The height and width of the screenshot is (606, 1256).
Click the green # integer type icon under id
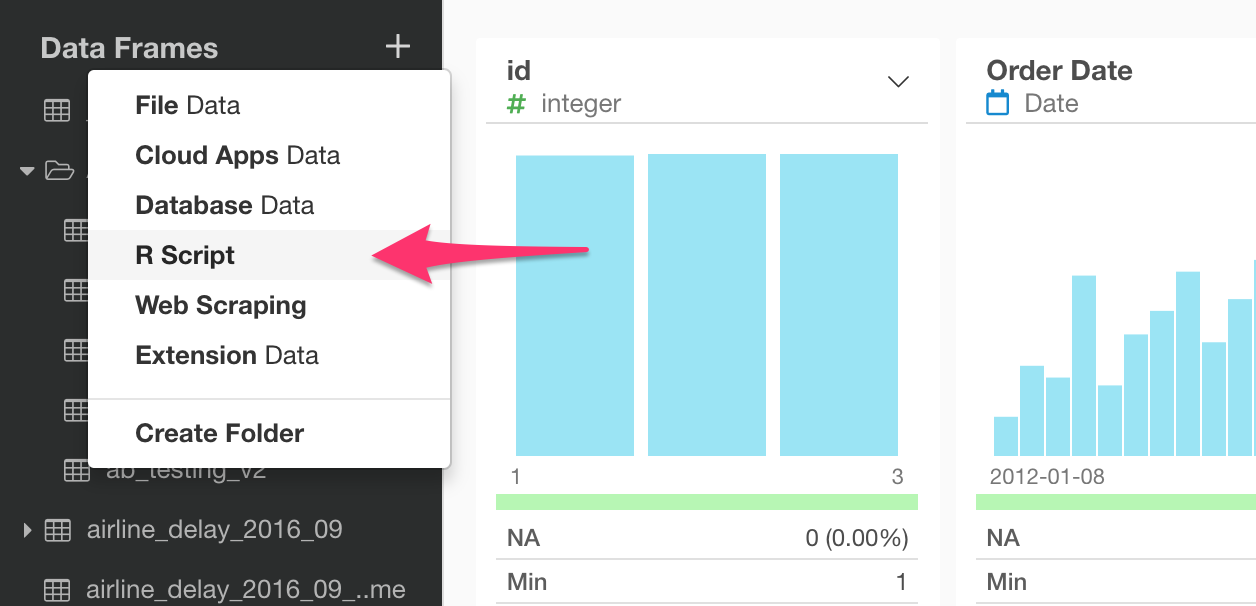point(516,103)
